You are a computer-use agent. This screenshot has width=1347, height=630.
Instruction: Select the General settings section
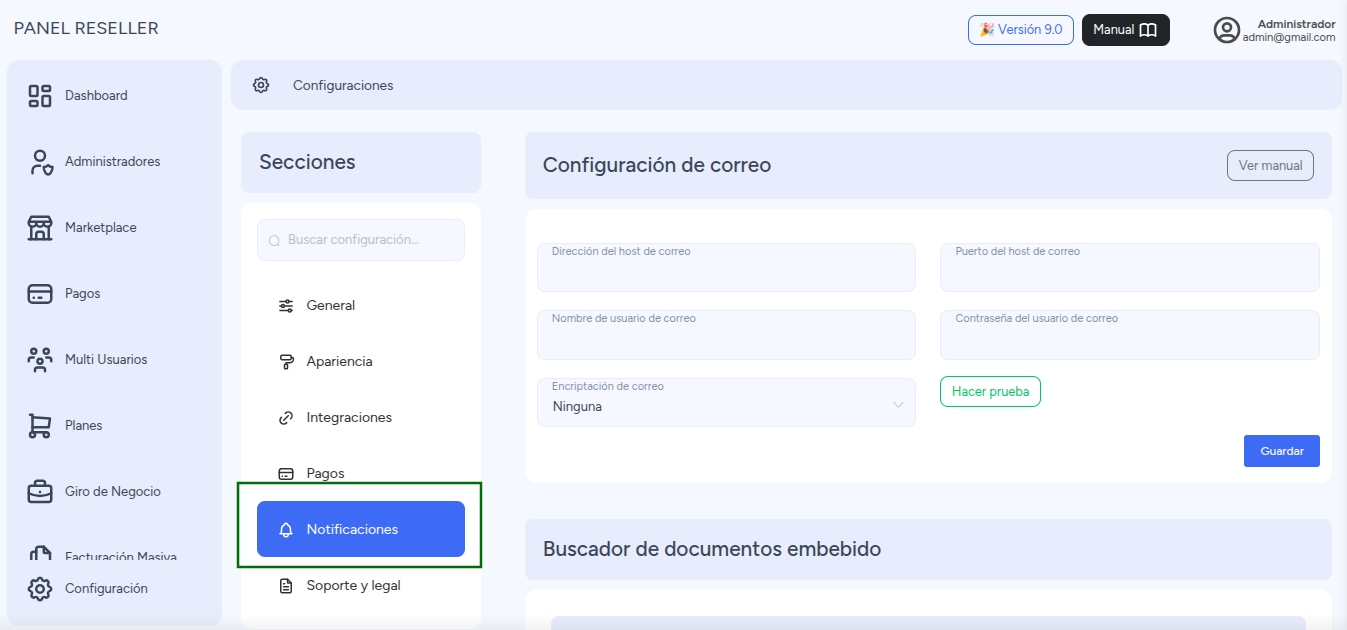click(361, 306)
